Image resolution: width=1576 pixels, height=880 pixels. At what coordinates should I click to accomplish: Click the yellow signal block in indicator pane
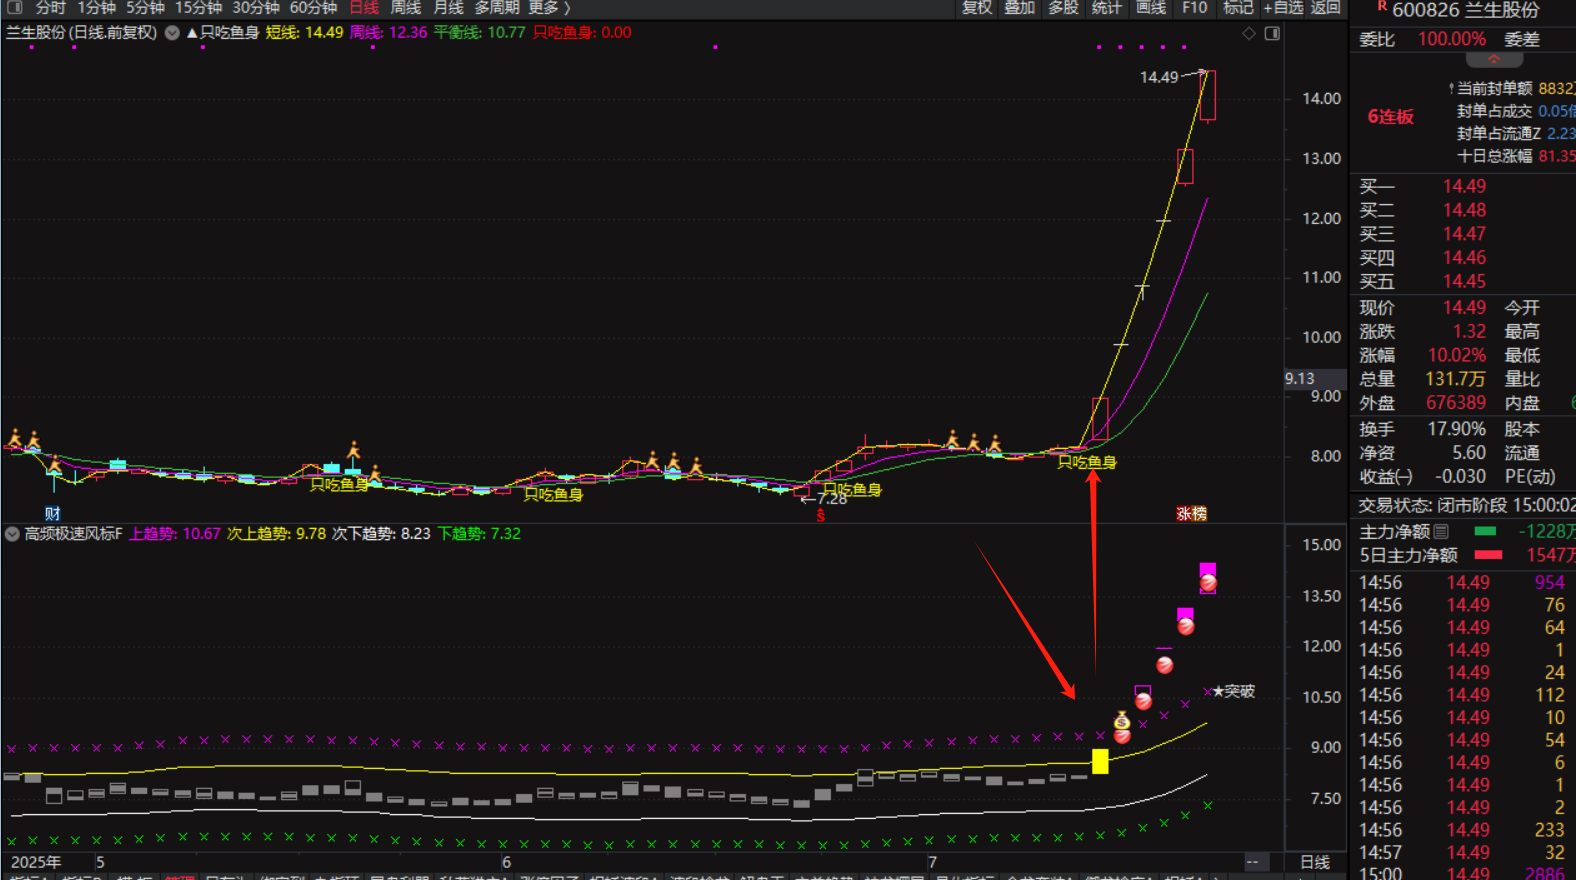coord(1100,761)
